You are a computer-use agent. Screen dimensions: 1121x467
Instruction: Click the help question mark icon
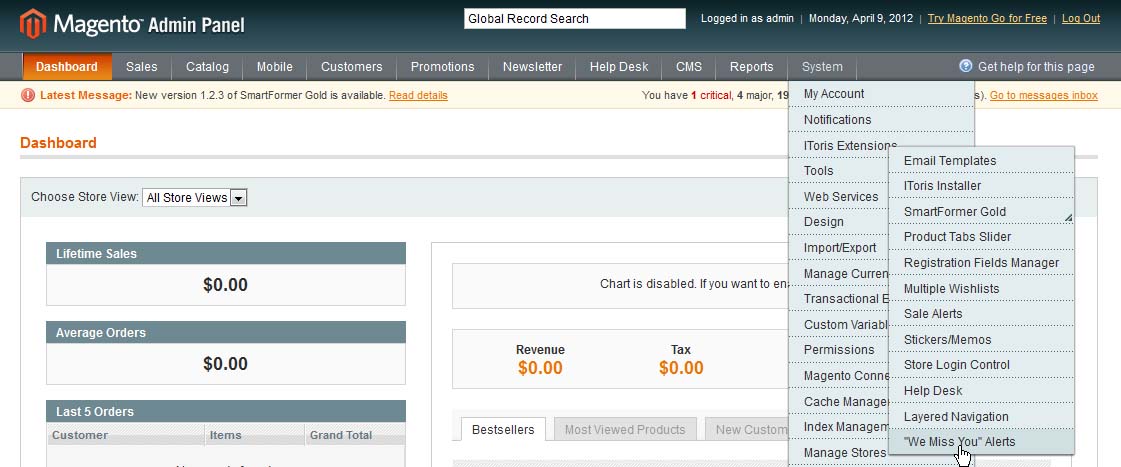966,66
